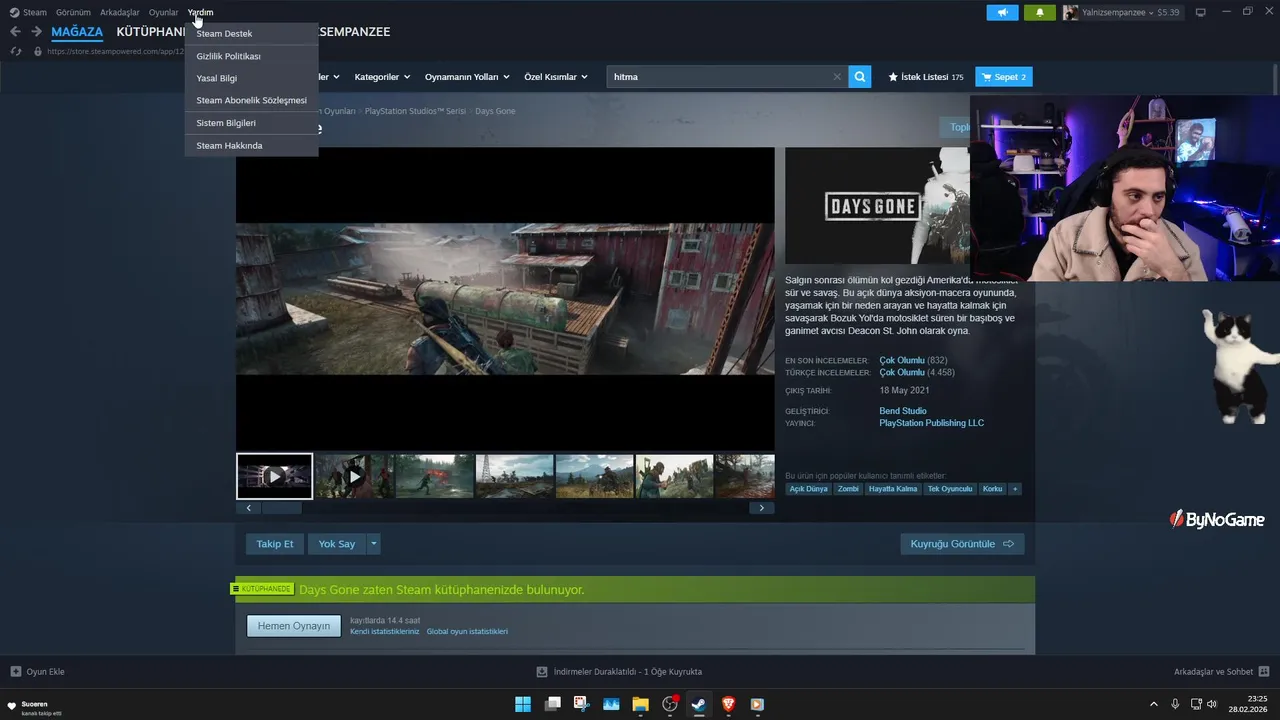Switch to OBS Studio in the taskbar

pyautogui.click(x=670, y=704)
